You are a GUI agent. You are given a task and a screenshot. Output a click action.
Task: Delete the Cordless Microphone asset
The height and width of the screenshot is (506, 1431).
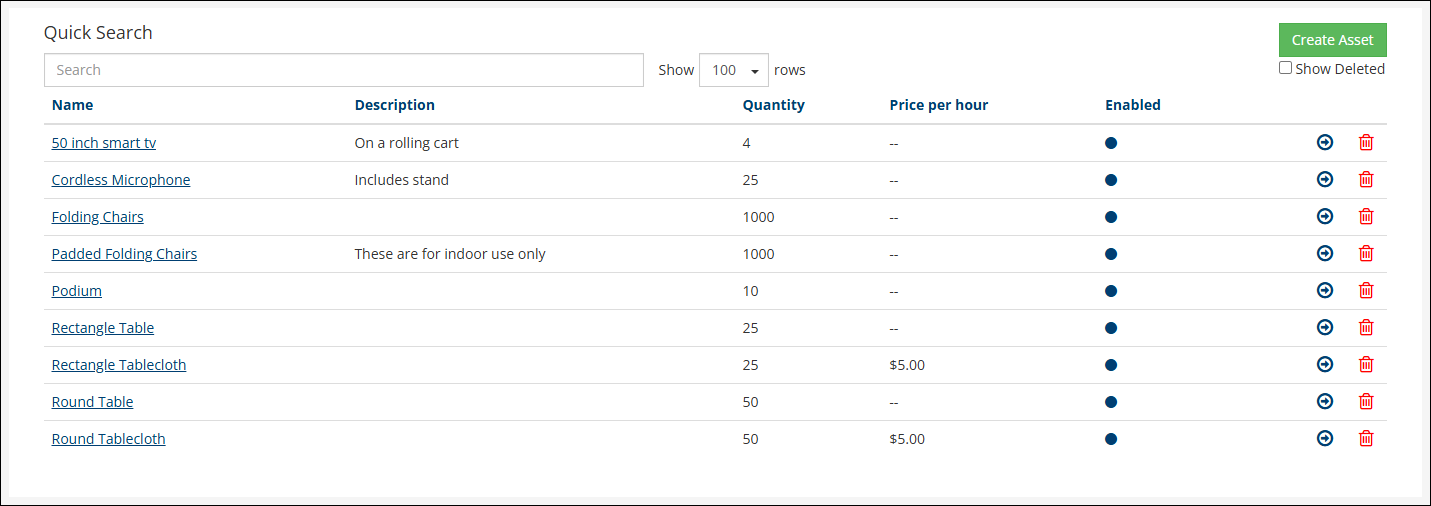(1366, 180)
